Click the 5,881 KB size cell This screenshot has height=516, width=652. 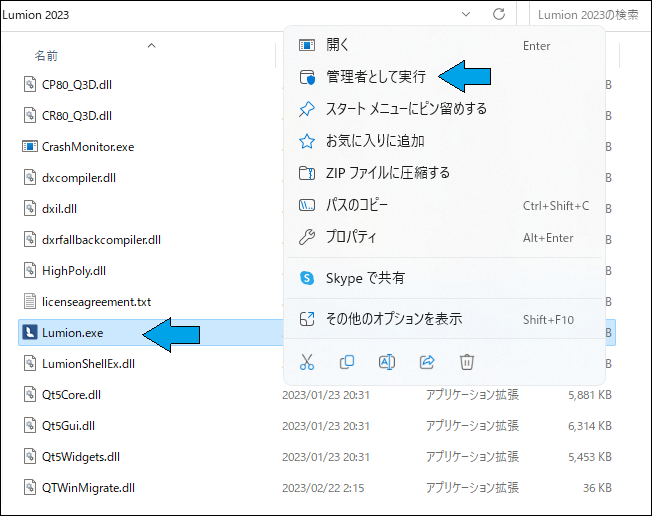tap(590, 395)
